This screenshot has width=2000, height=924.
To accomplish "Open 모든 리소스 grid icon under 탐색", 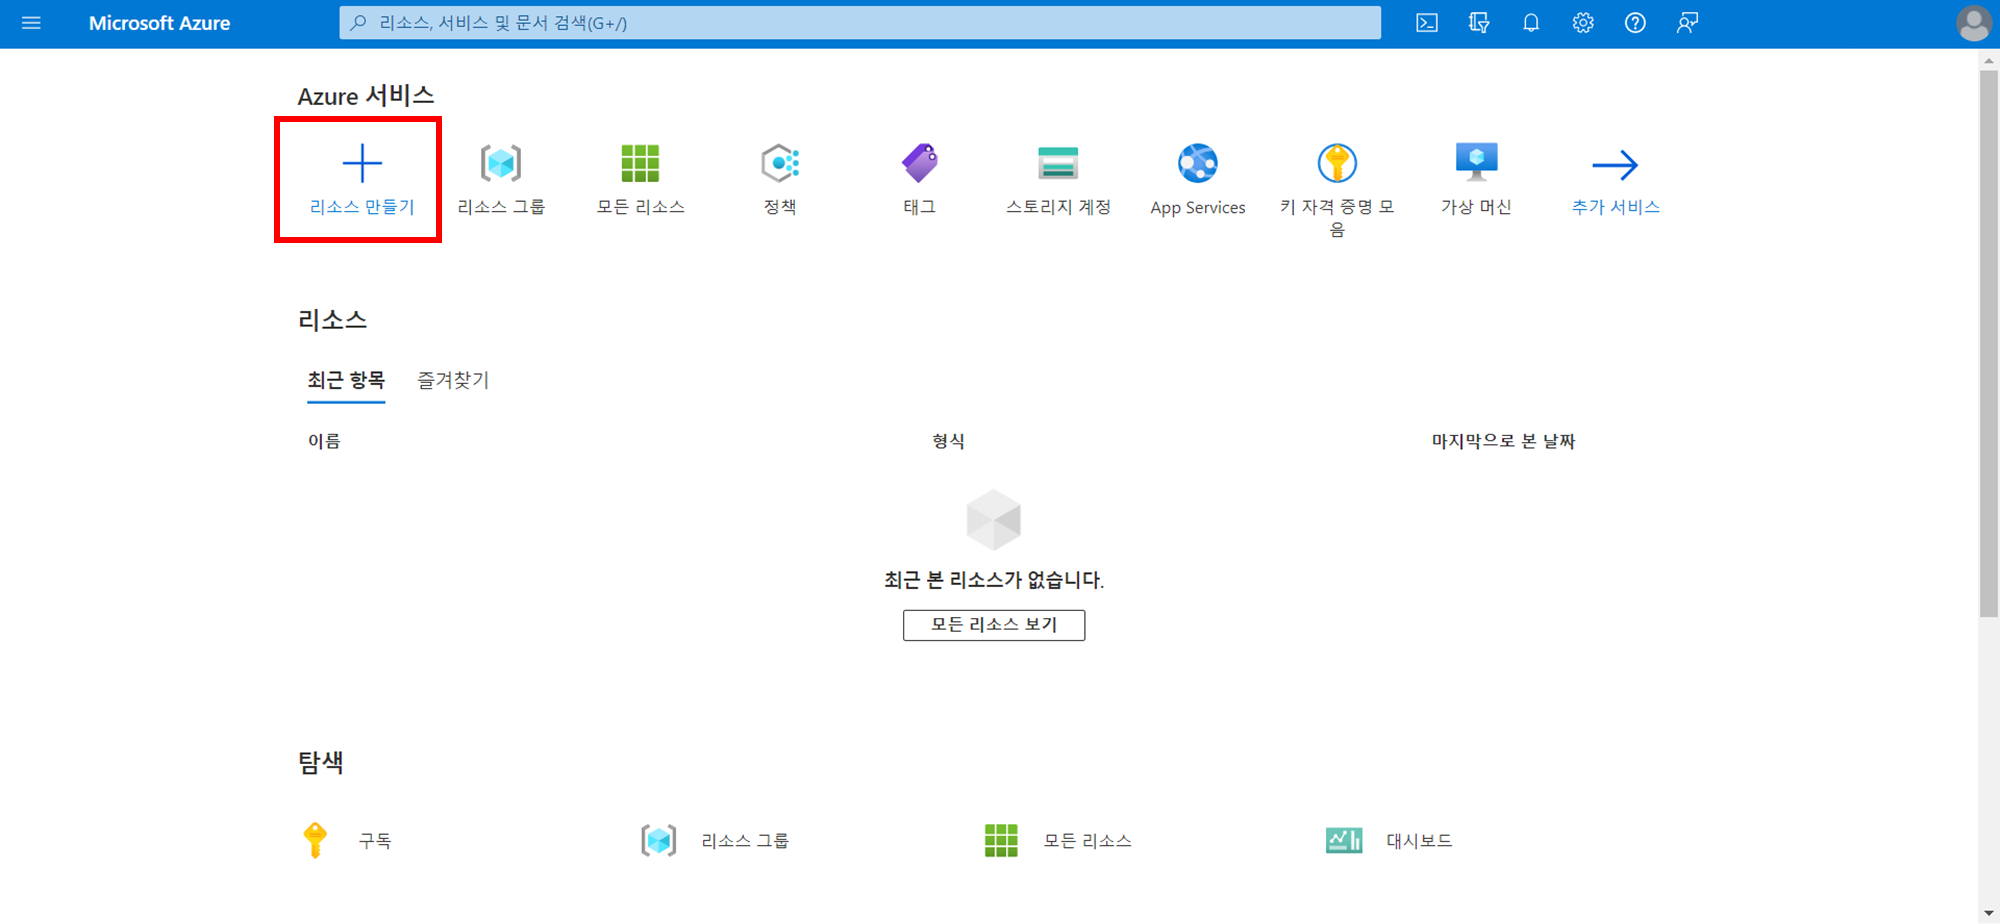I will [x=1001, y=840].
